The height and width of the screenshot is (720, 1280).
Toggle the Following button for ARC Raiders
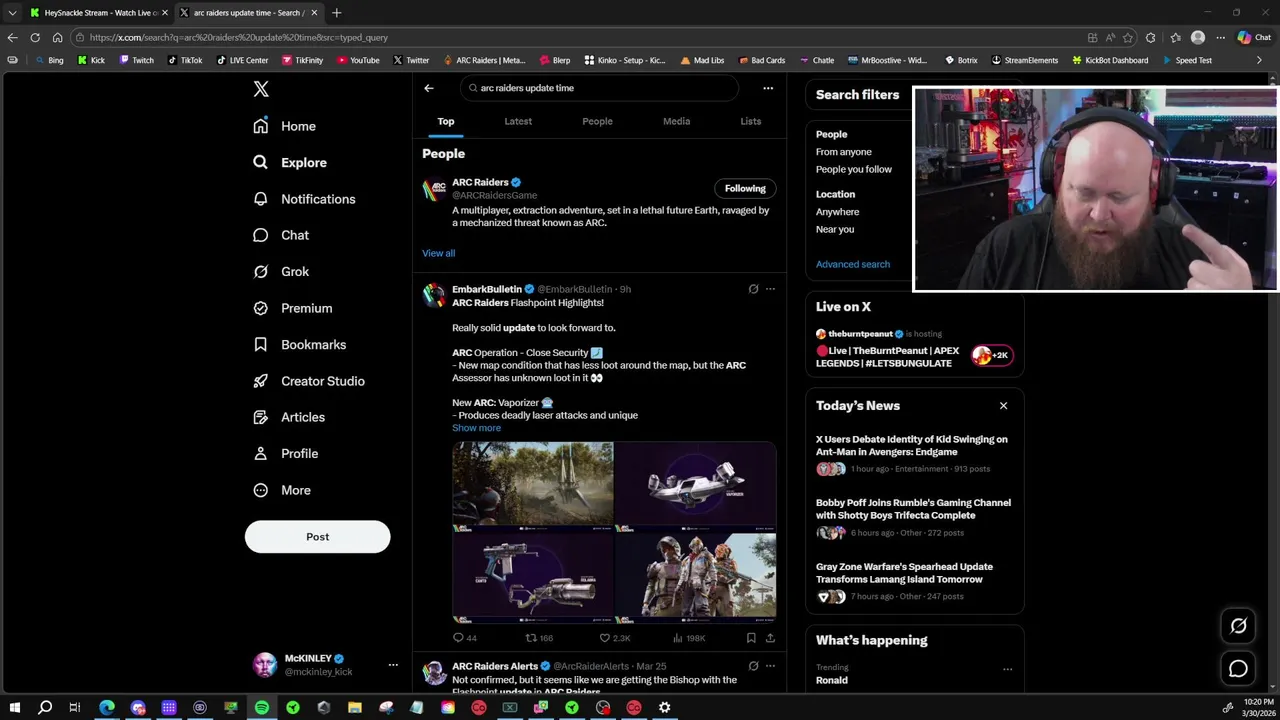coord(745,188)
